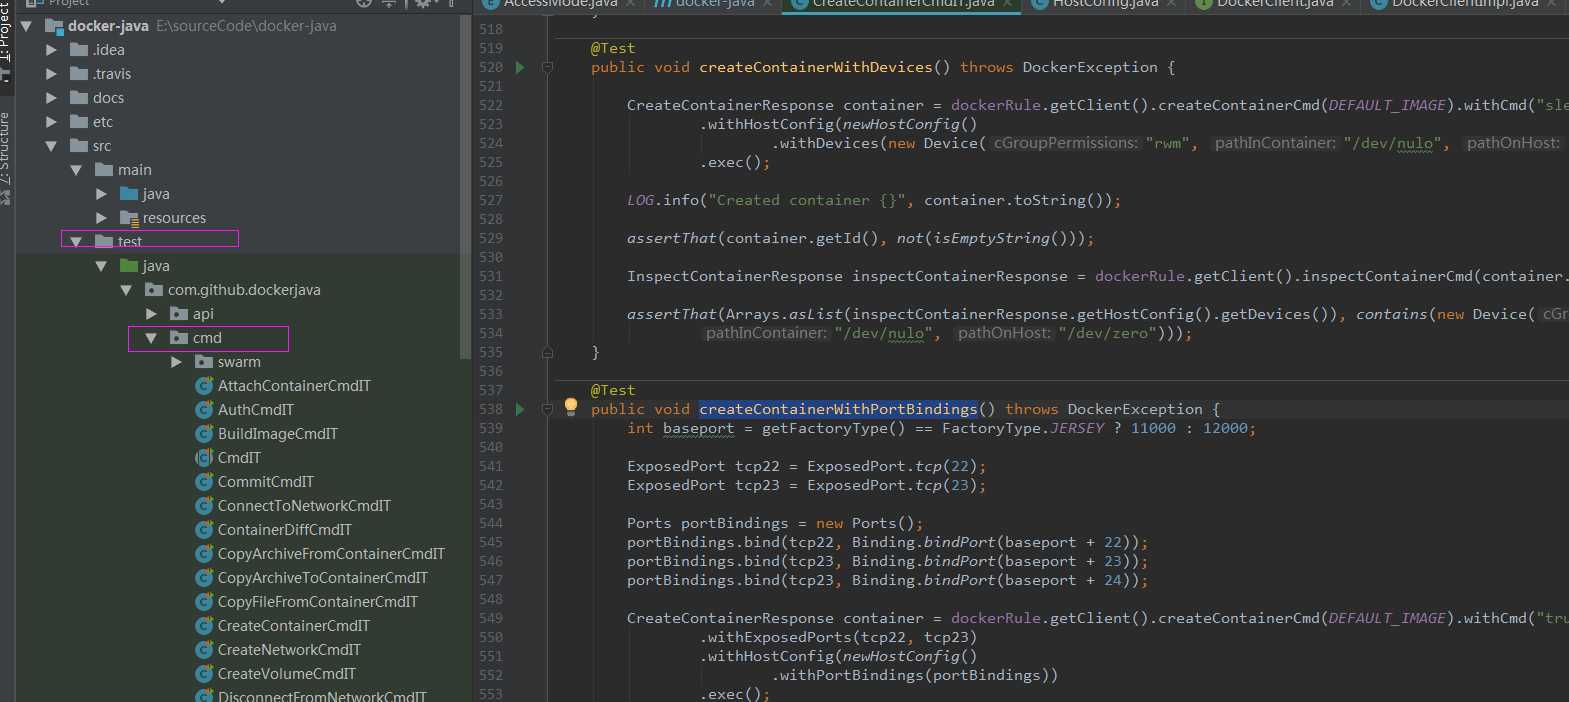Click the LOG.info statement on line 527
Screen dimensions: 1569x702
[874, 200]
